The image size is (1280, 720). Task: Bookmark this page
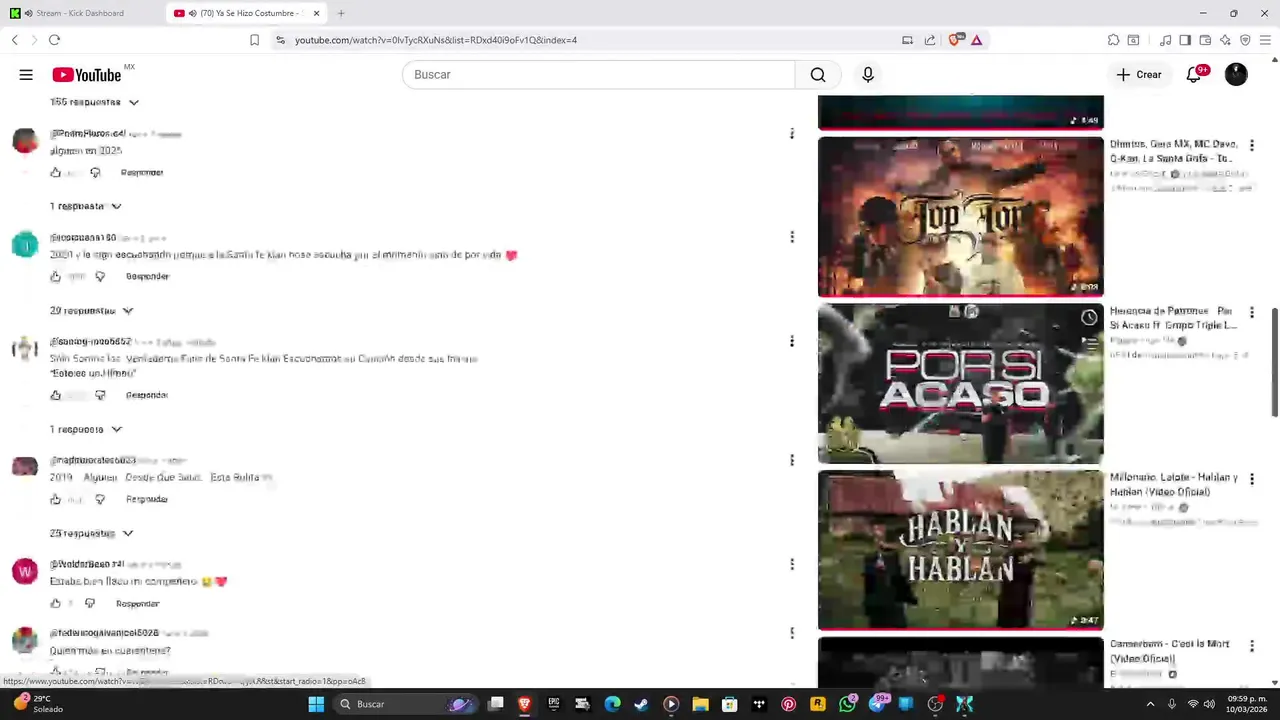tap(254, 40)
